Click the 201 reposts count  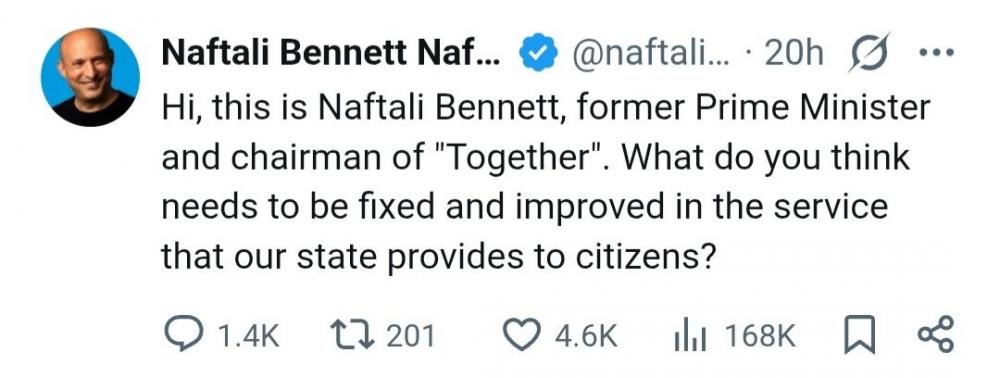pos(411,336)
